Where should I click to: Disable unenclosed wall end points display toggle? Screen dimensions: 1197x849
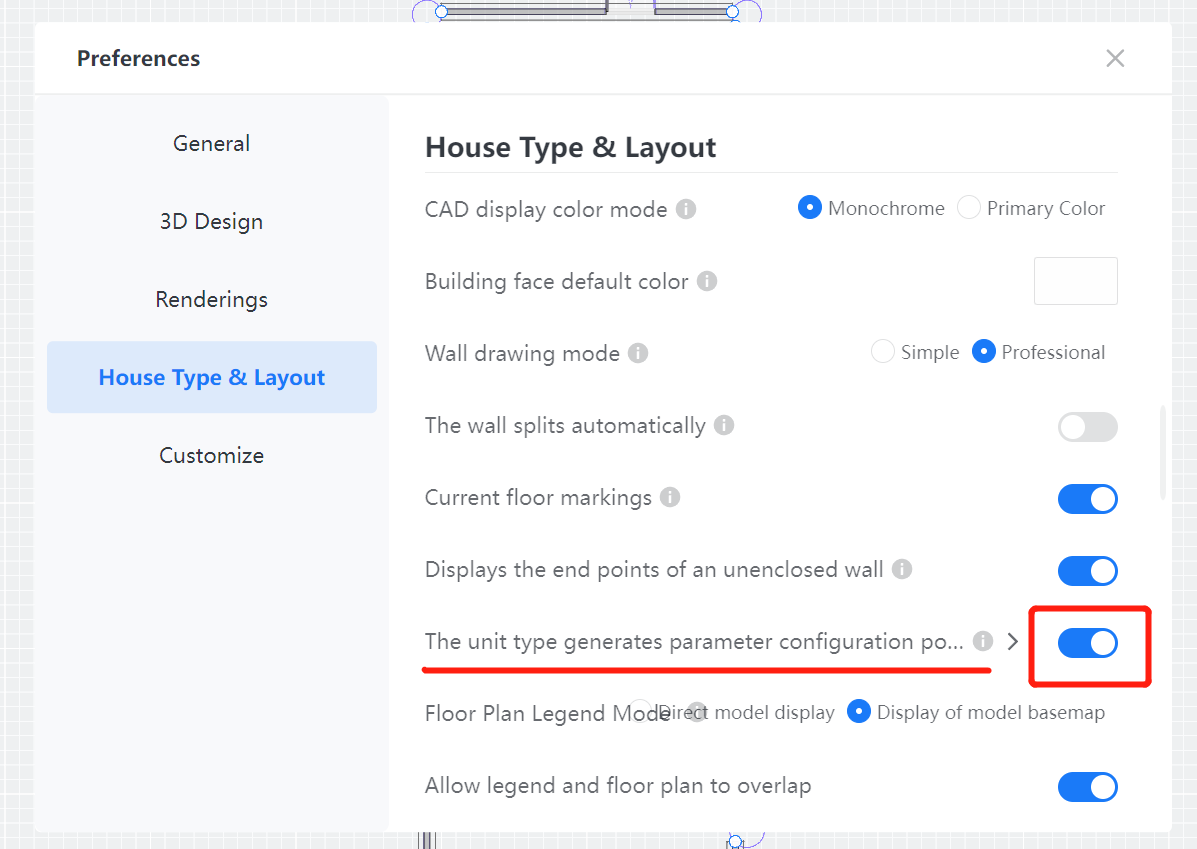click(x=1087, y=571)
